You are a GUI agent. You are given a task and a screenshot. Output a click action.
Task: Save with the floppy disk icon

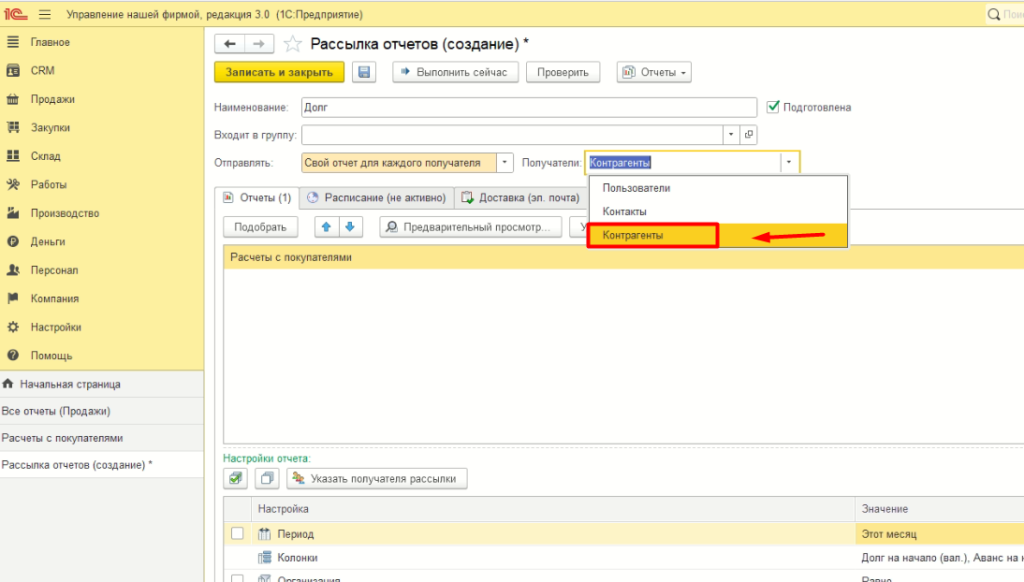pos(364,72)
